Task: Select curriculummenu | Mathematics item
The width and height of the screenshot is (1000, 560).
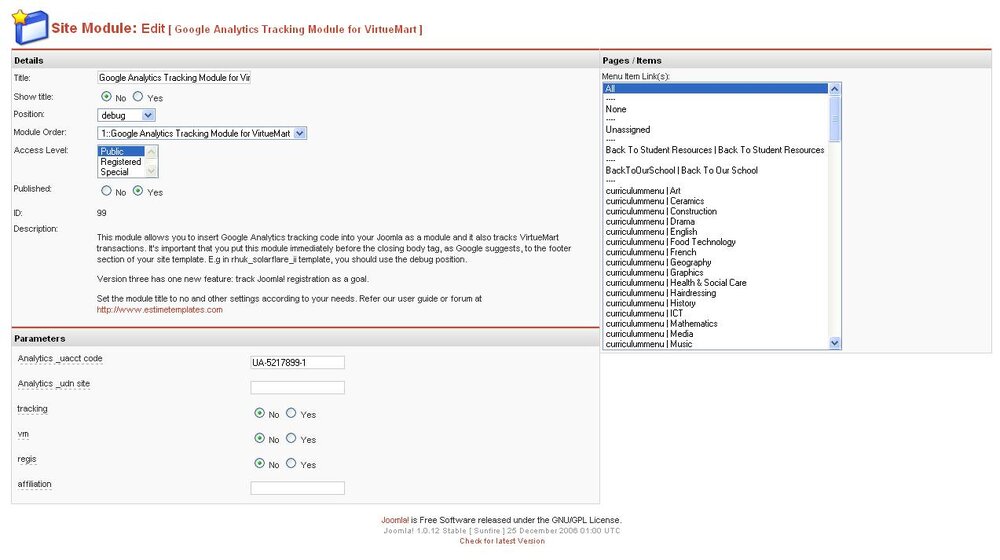Action: coord(715,323)
